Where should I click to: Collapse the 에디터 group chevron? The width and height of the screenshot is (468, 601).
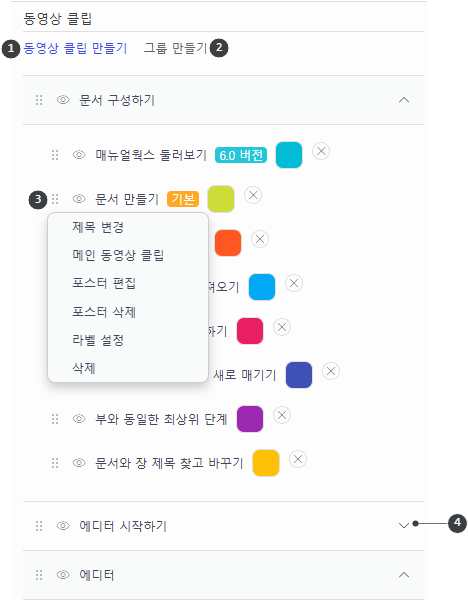point(404,575)
